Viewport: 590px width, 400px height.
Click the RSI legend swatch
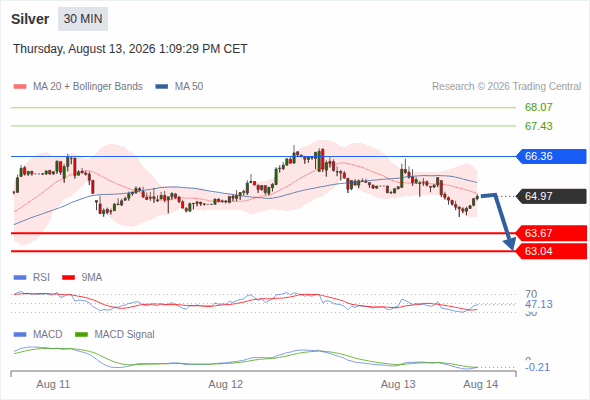tap(20, 278)
